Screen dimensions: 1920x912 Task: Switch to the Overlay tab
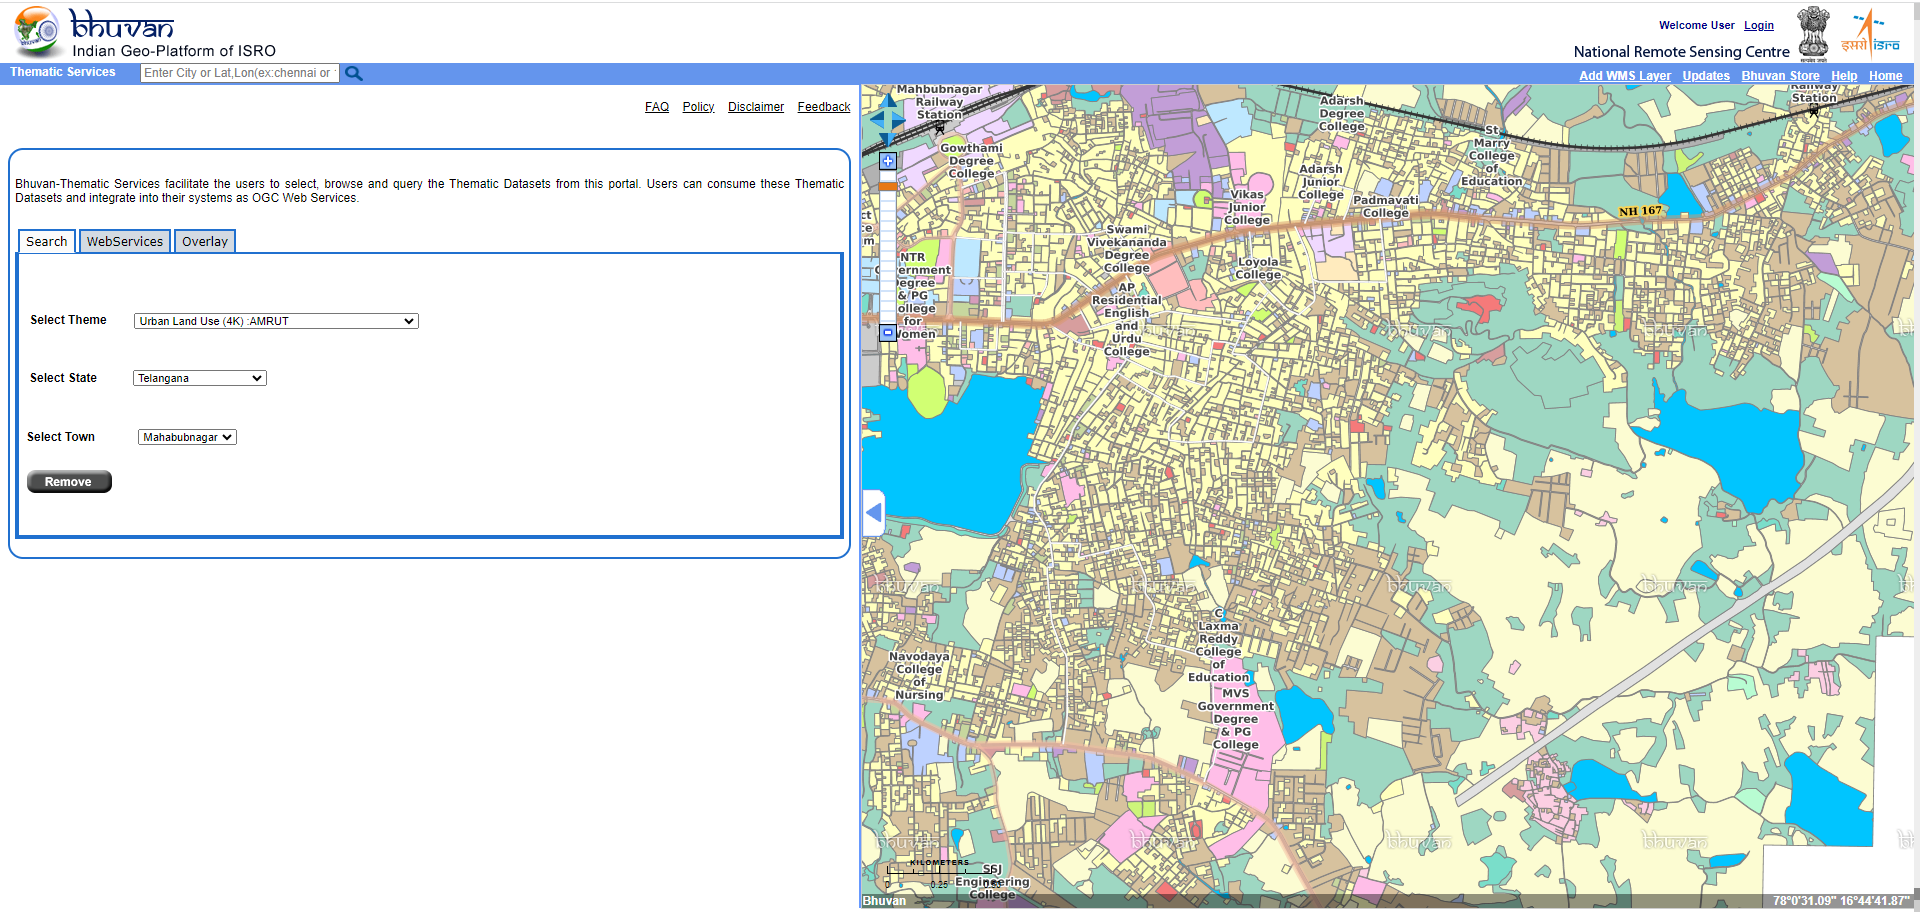click(x=205, y=241)
